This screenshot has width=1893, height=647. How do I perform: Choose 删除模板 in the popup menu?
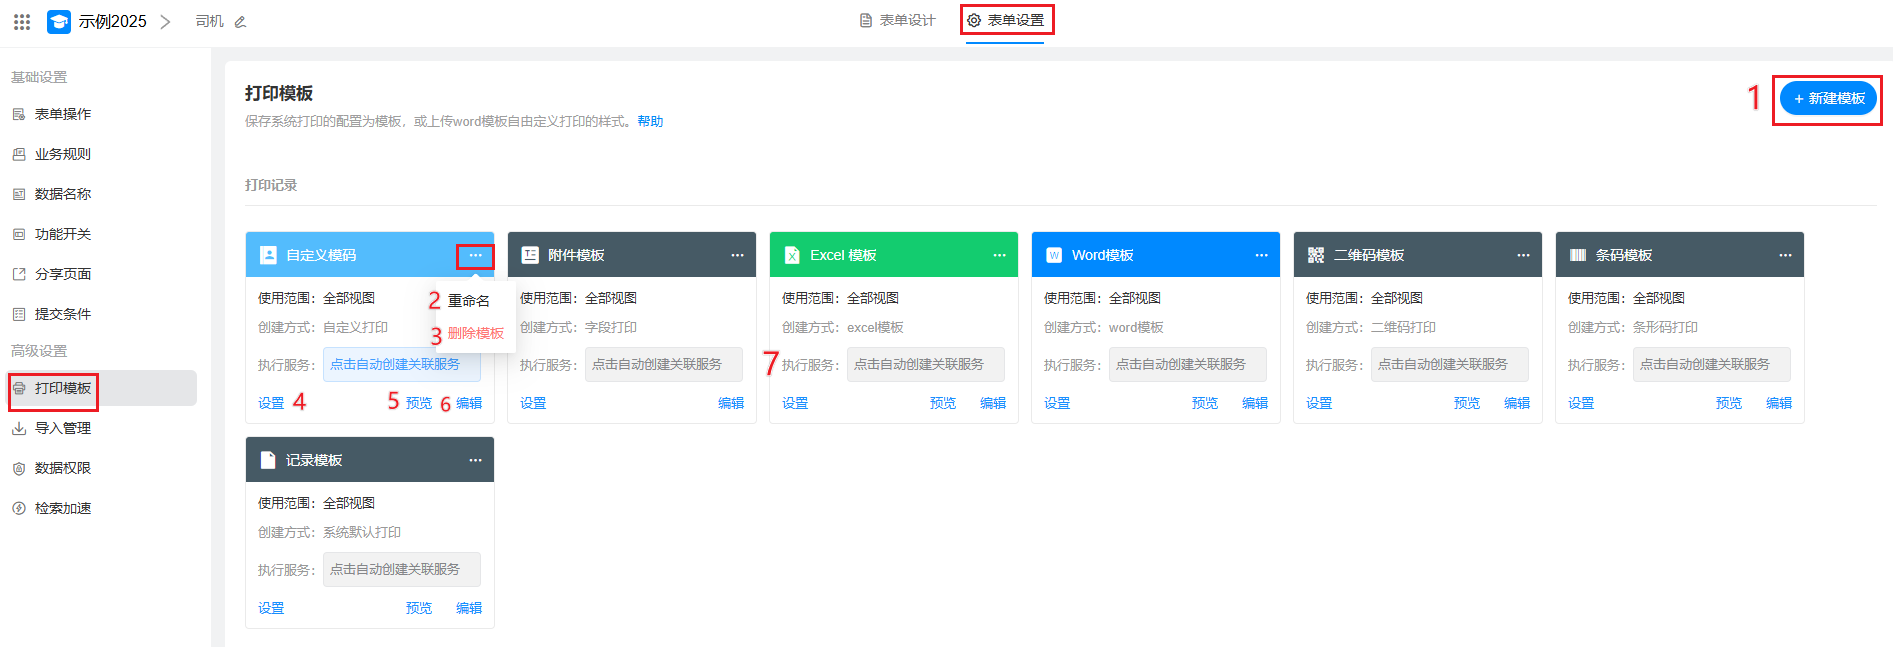(x=475, y=333)
